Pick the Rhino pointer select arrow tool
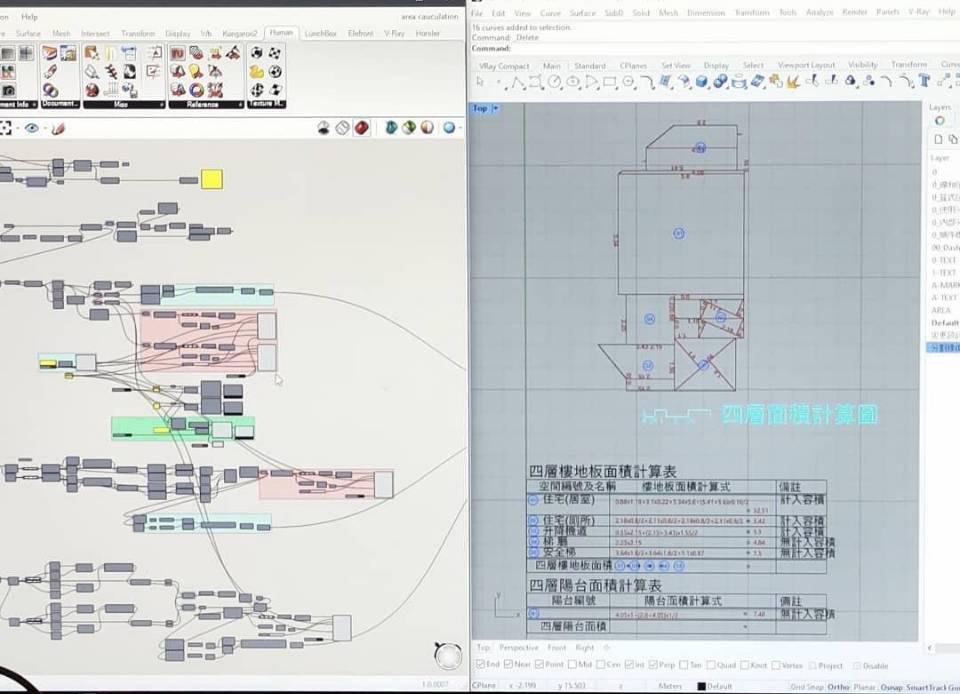960x694 pixels. (480, 81)
